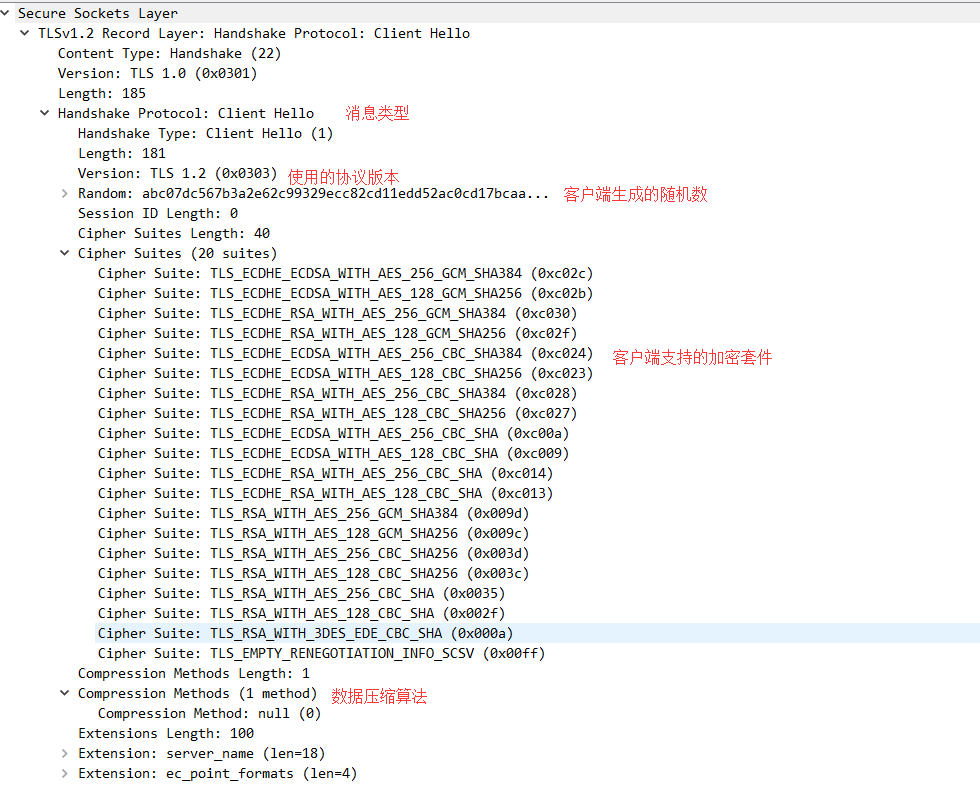Screen dimensions: 980x787
Task: Select Compression Method: null (0) row
Action: click(209, 713)
